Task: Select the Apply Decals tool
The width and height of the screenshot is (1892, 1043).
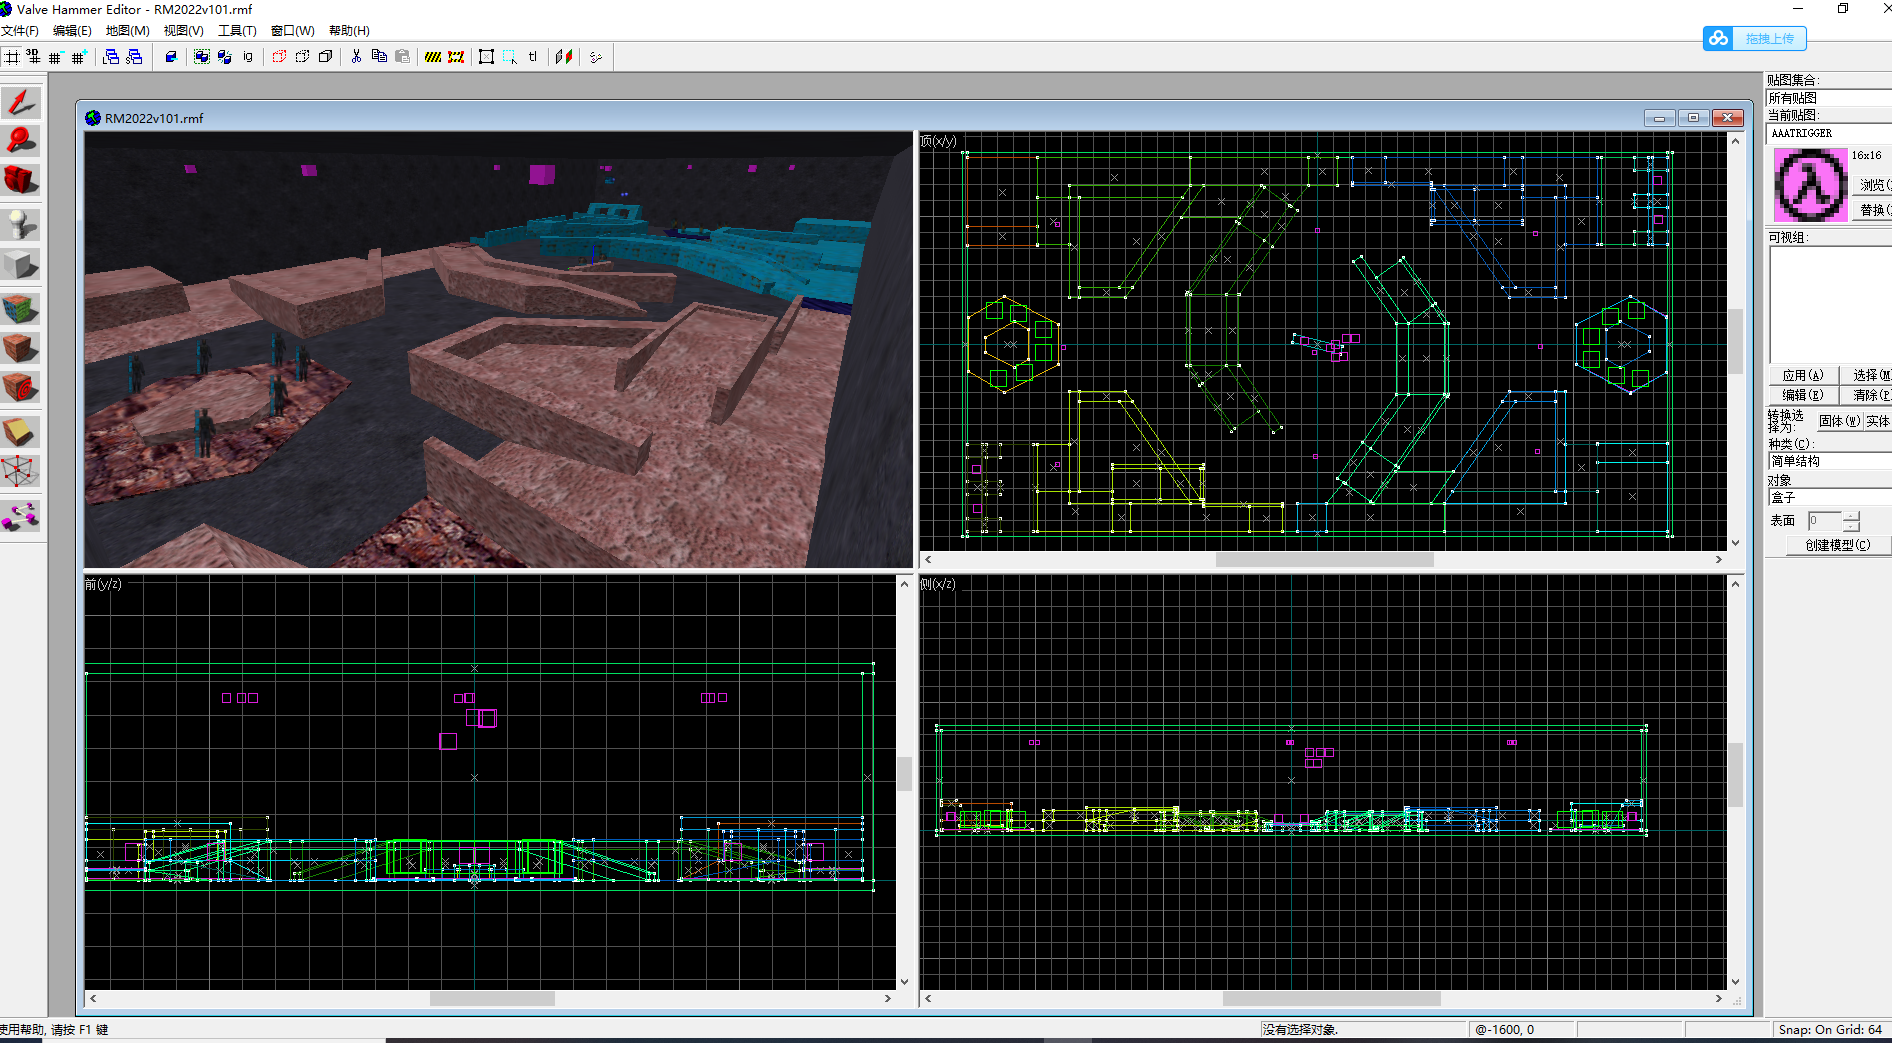Action: click(x=21, y=387)
